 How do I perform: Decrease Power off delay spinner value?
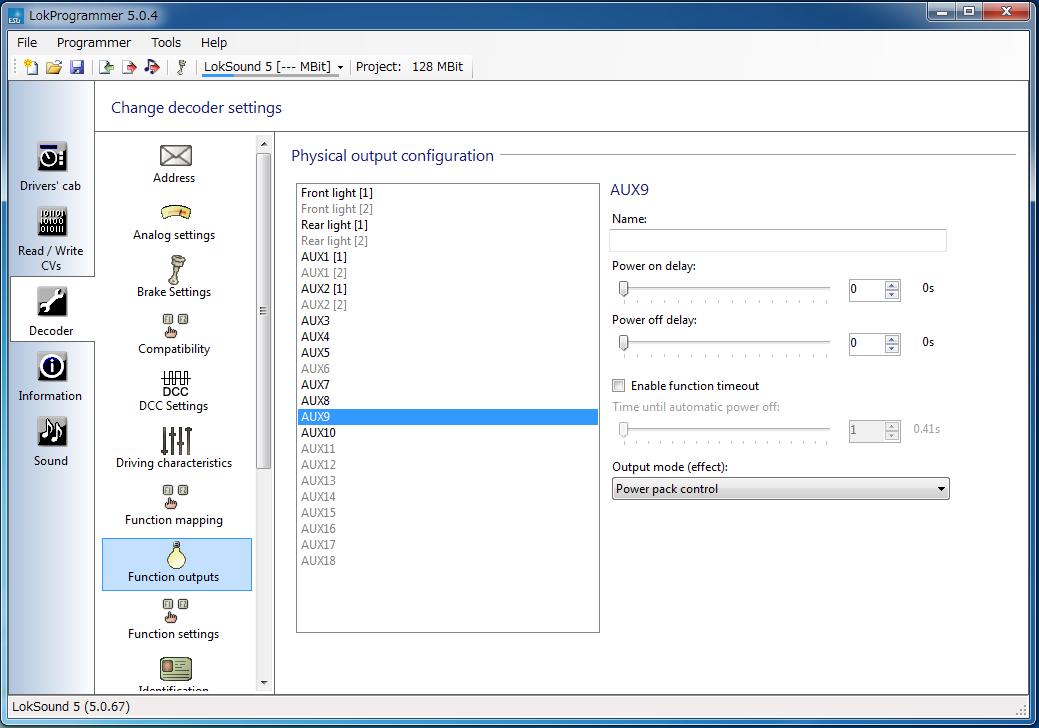pyautogui.click(x=892, y=348)
